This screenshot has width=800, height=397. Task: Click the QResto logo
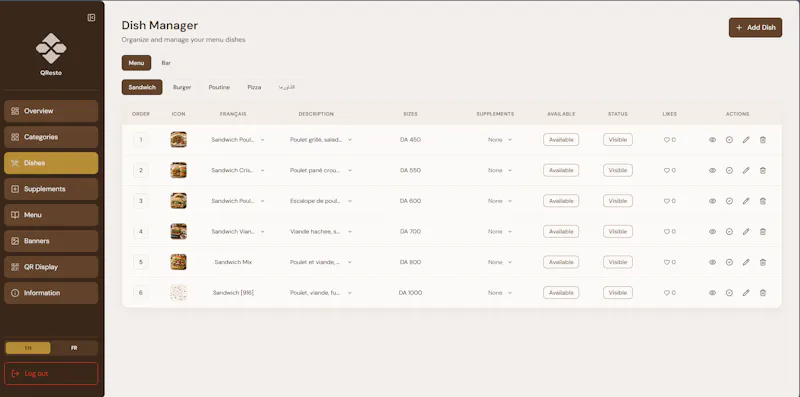point(51,49)
